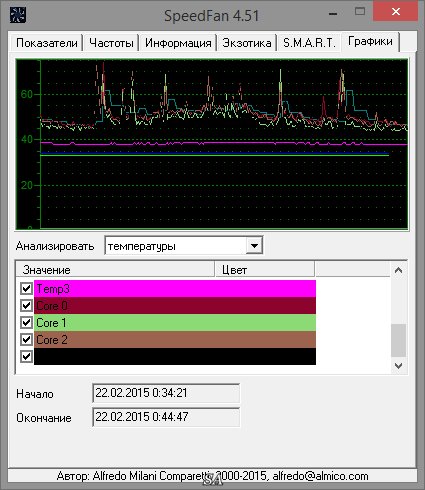Screen dimensions: 425x490
Task: Switch to the Показатели tab
Action: (x=47, y=43)
